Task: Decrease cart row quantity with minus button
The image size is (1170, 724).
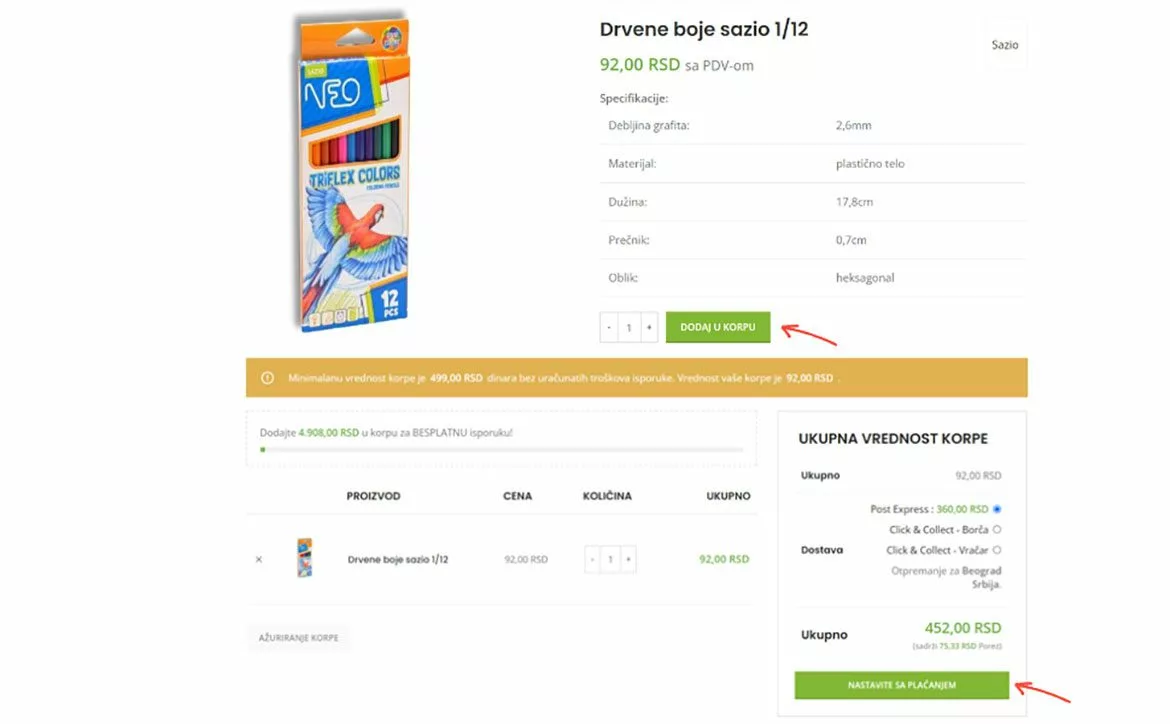Action: tap(592, 559)
